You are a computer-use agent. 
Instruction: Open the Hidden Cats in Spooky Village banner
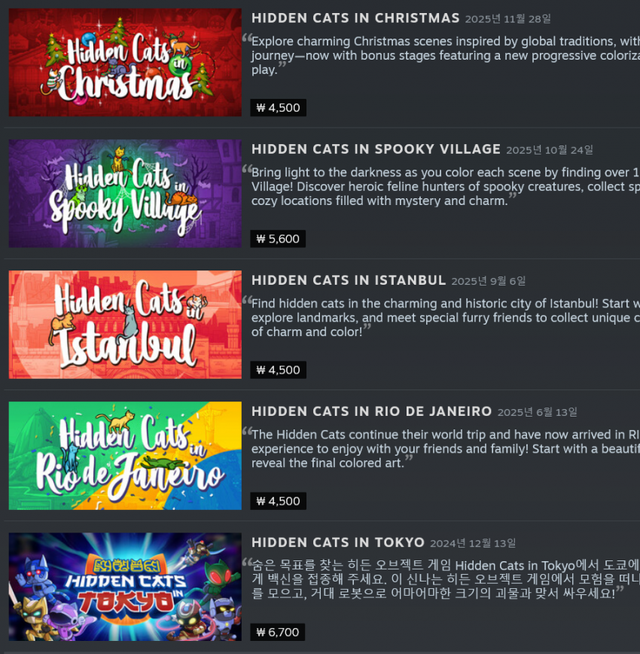pyautogui.click(x=125, y=194)
